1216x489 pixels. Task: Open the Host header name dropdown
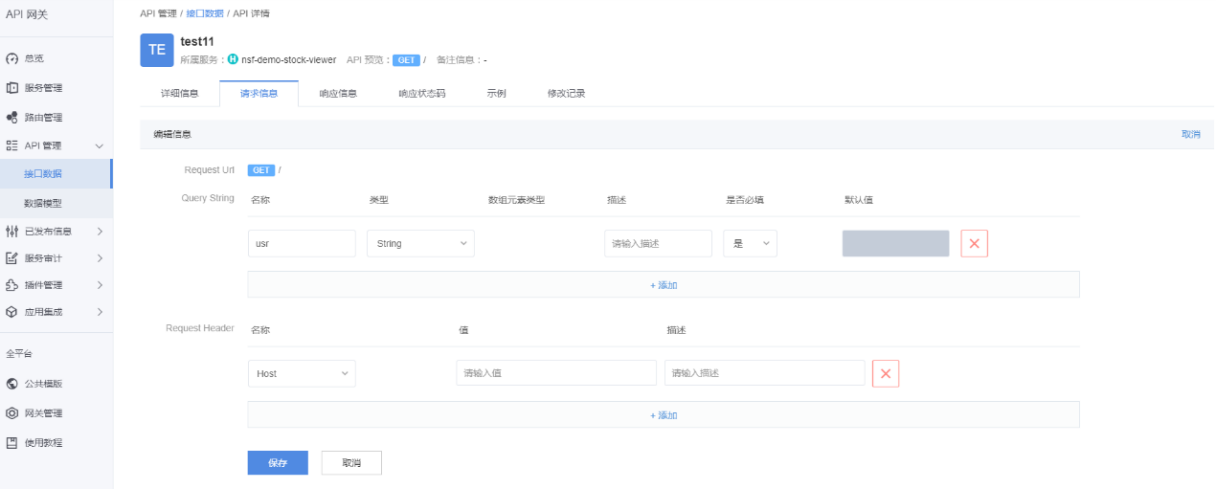coord(301,374)
